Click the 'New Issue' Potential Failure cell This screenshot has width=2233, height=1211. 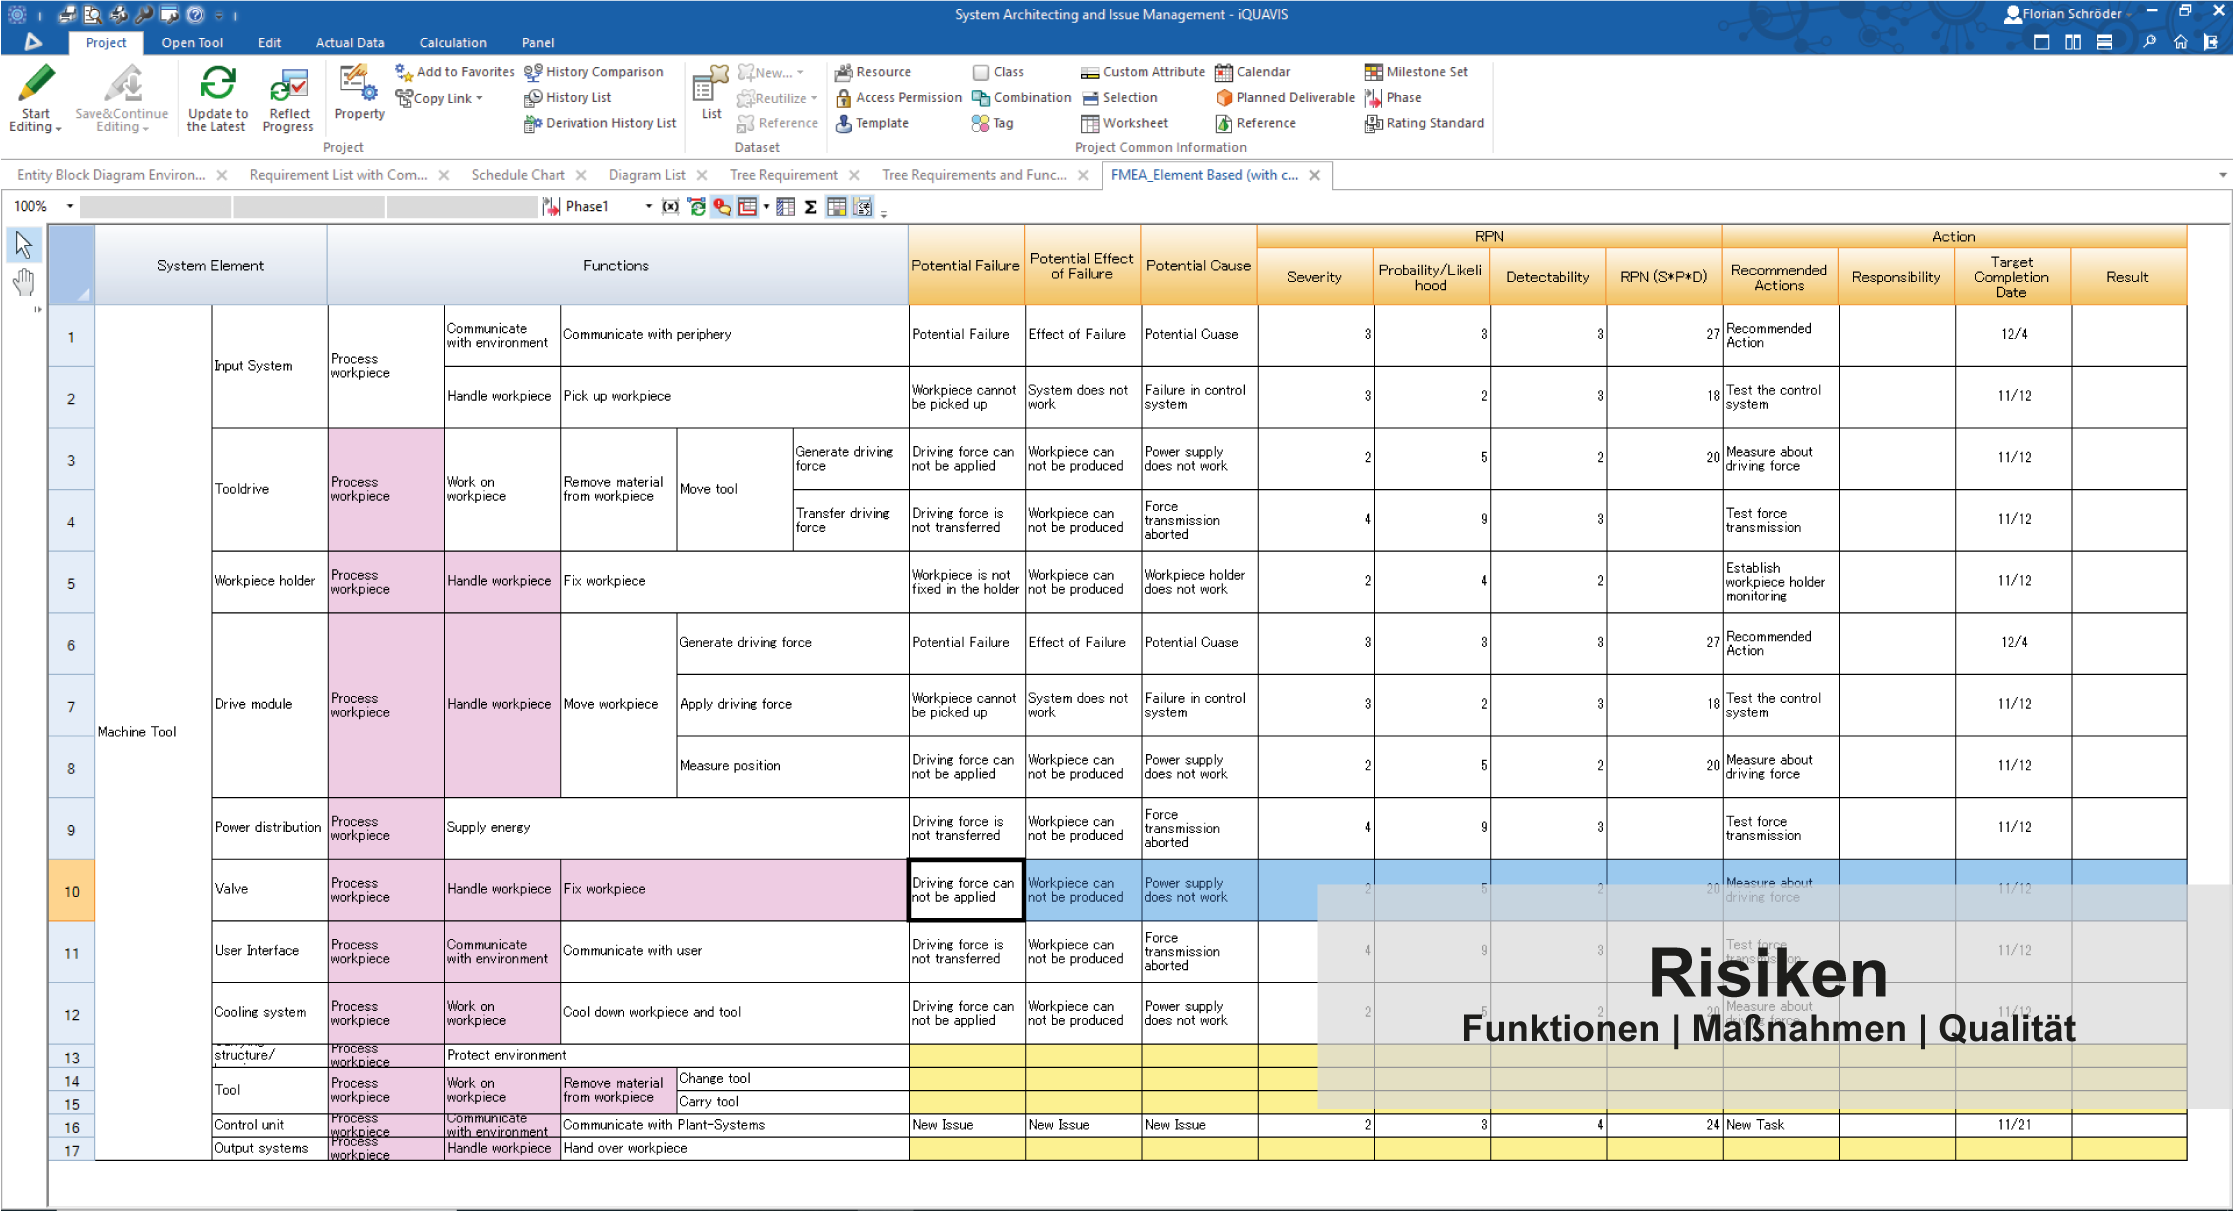click(x=966, y=1125)
